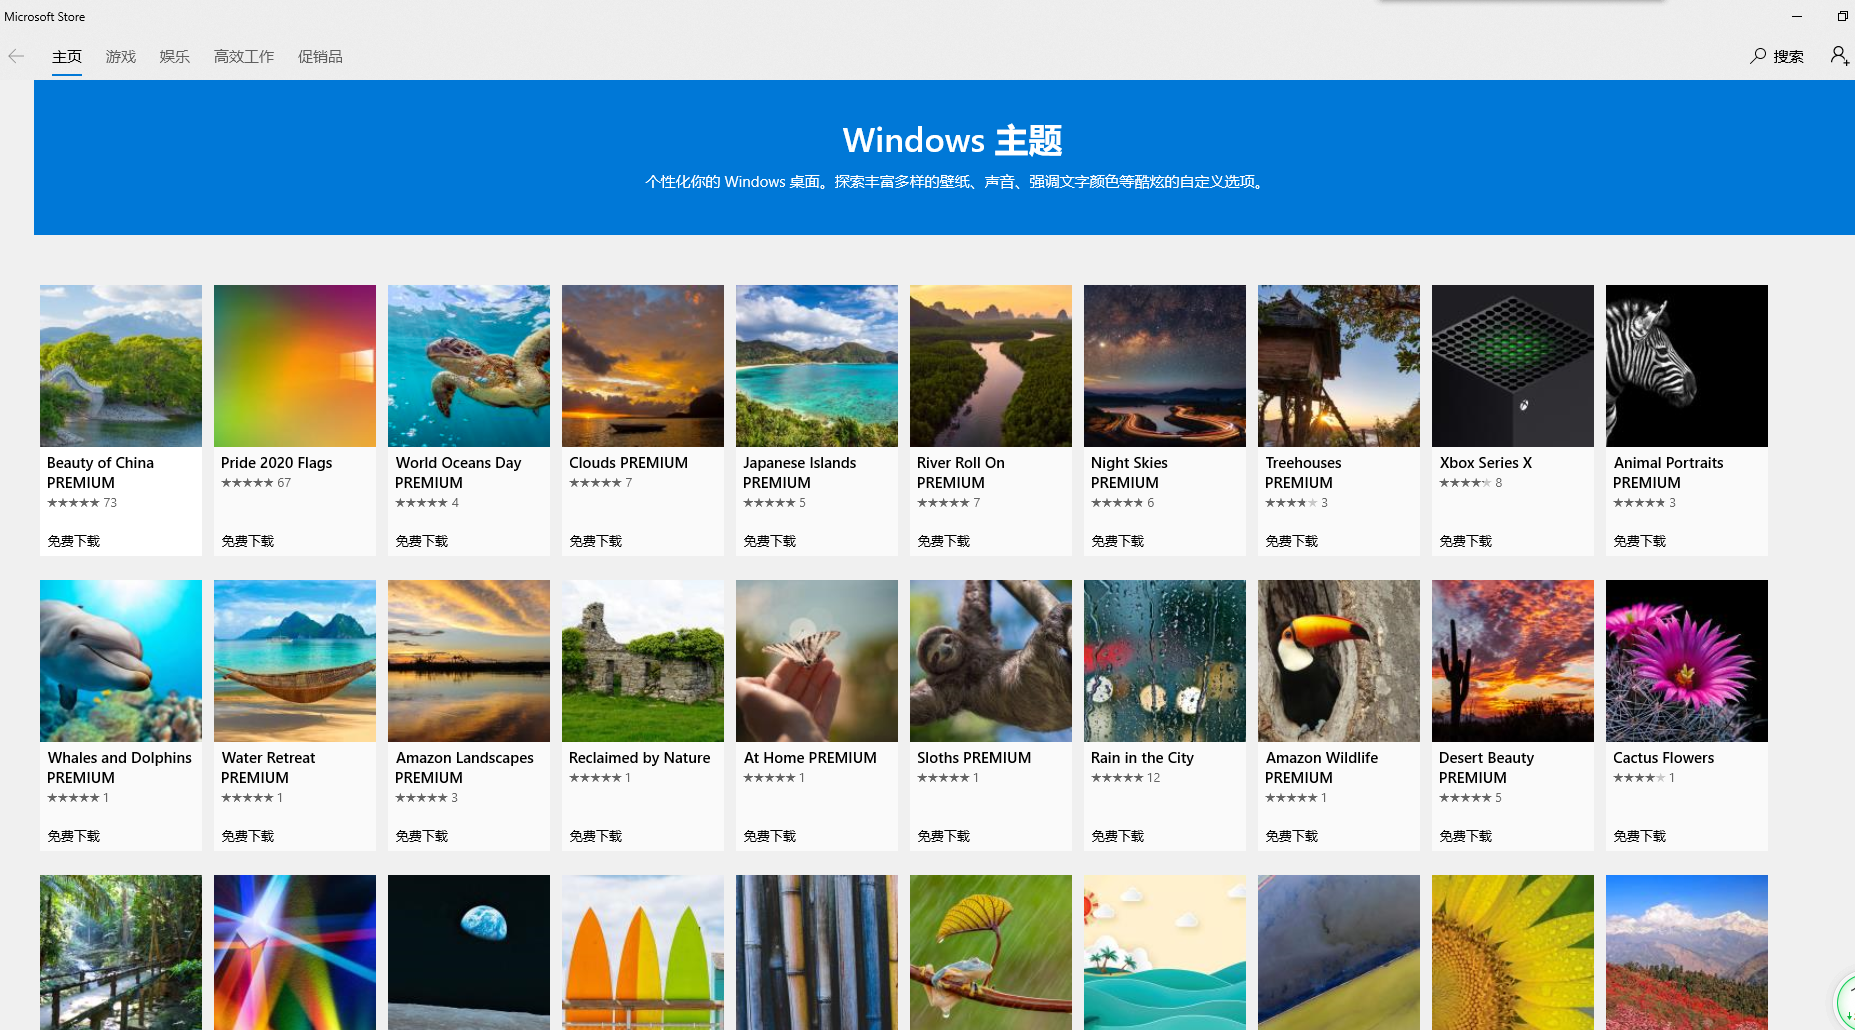The height and width of the screenshot is (1030, 1855).
Task: Open the 促销品 section
Action: [319, 56]
